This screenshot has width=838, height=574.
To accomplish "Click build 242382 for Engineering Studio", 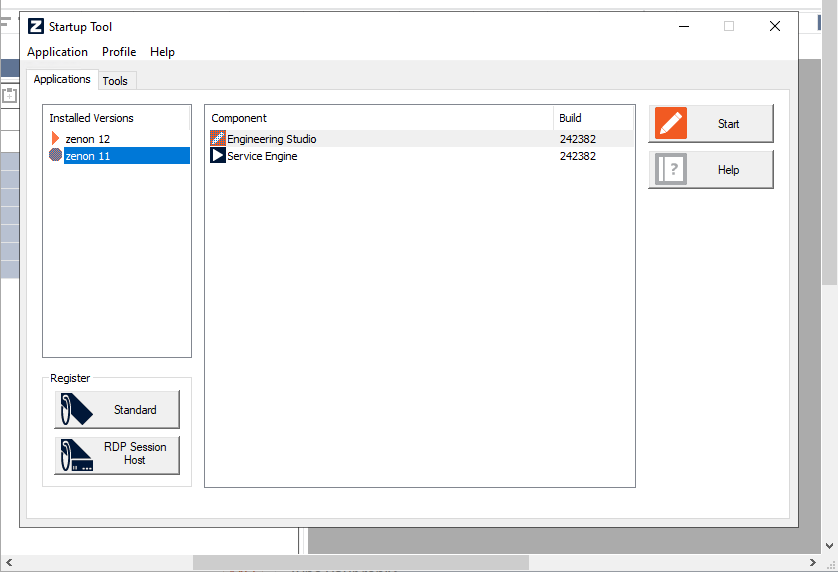I will (x=578, y=139).
